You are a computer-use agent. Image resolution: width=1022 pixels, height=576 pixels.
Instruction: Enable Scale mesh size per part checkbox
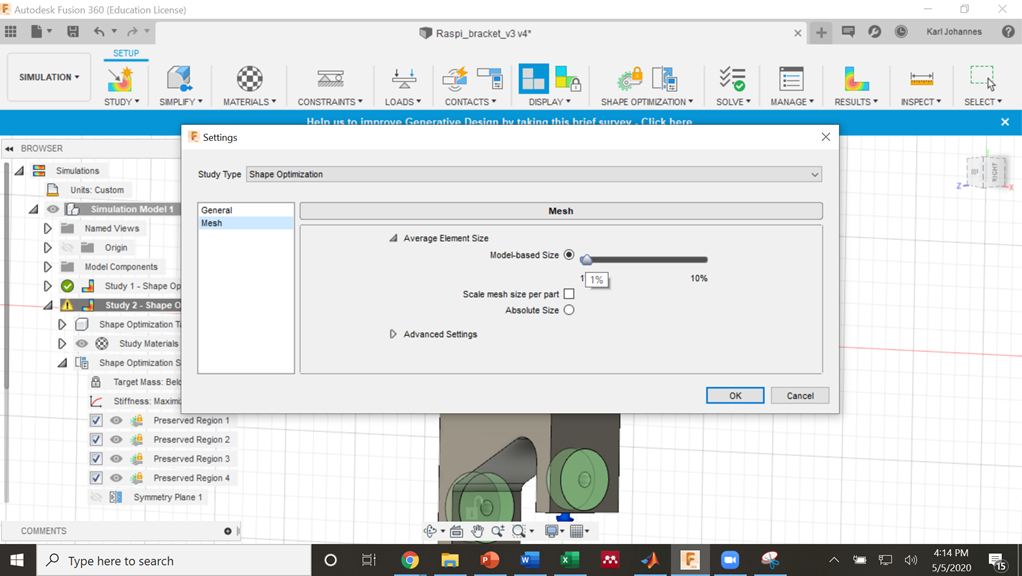[569, 294]
